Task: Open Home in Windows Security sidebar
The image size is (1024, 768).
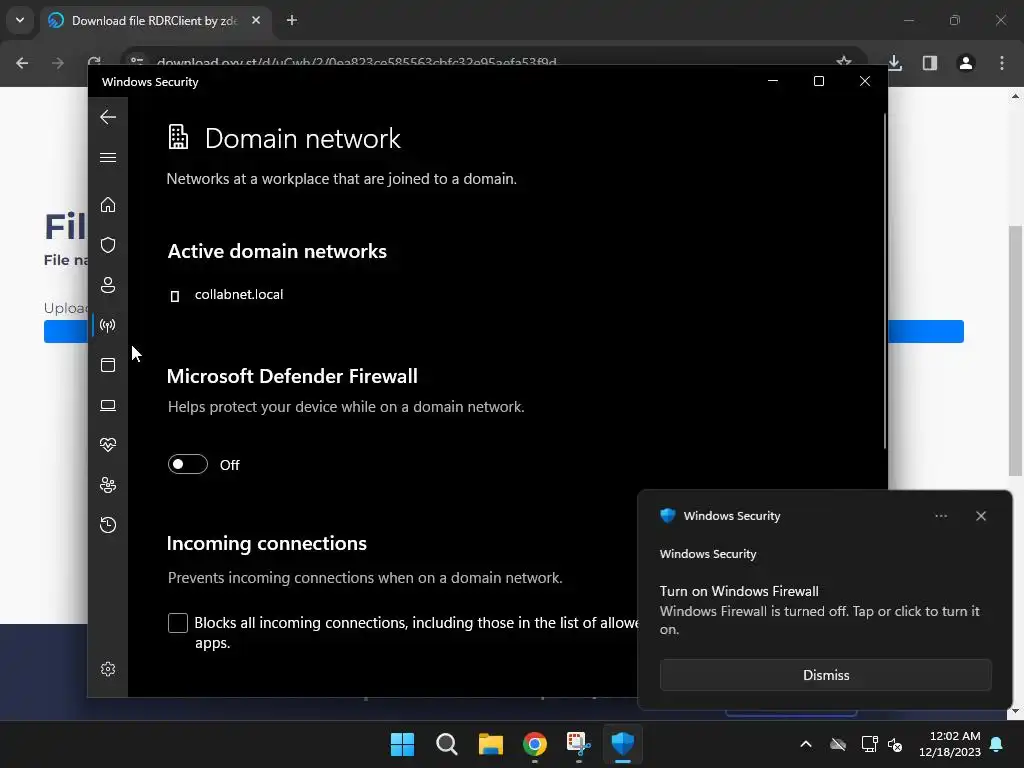Action: 108,205
